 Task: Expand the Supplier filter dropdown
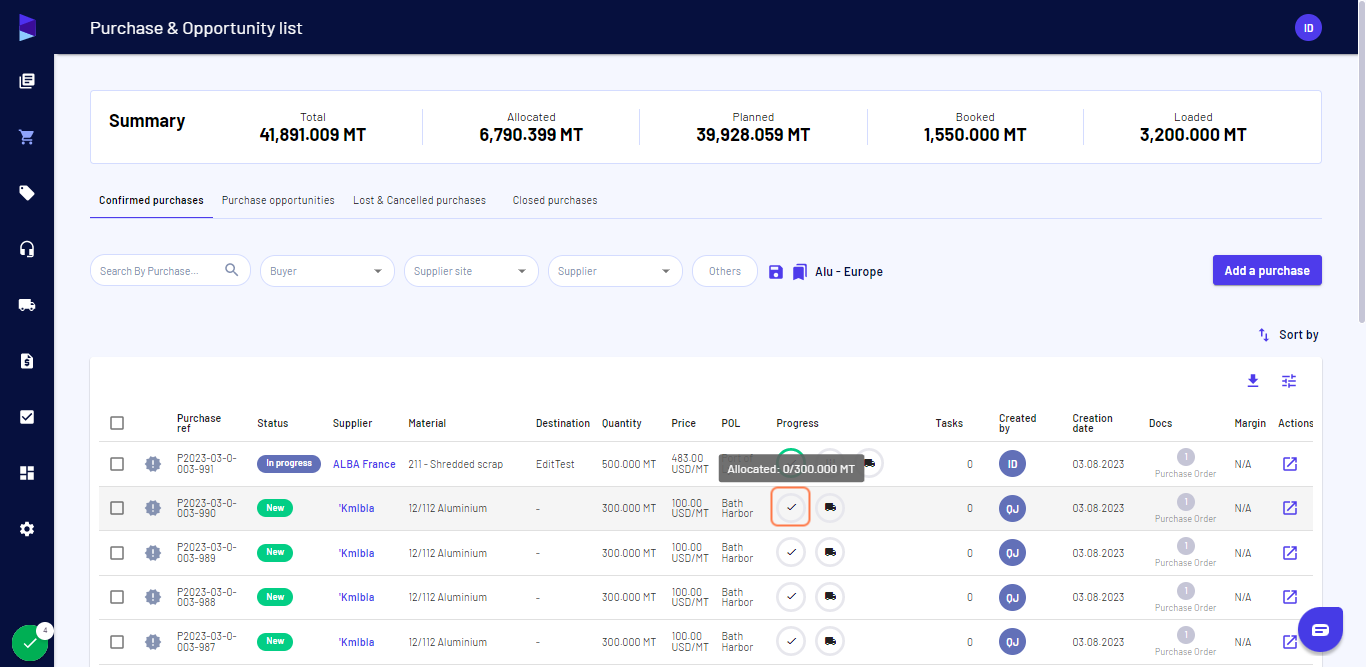point(615,271)
